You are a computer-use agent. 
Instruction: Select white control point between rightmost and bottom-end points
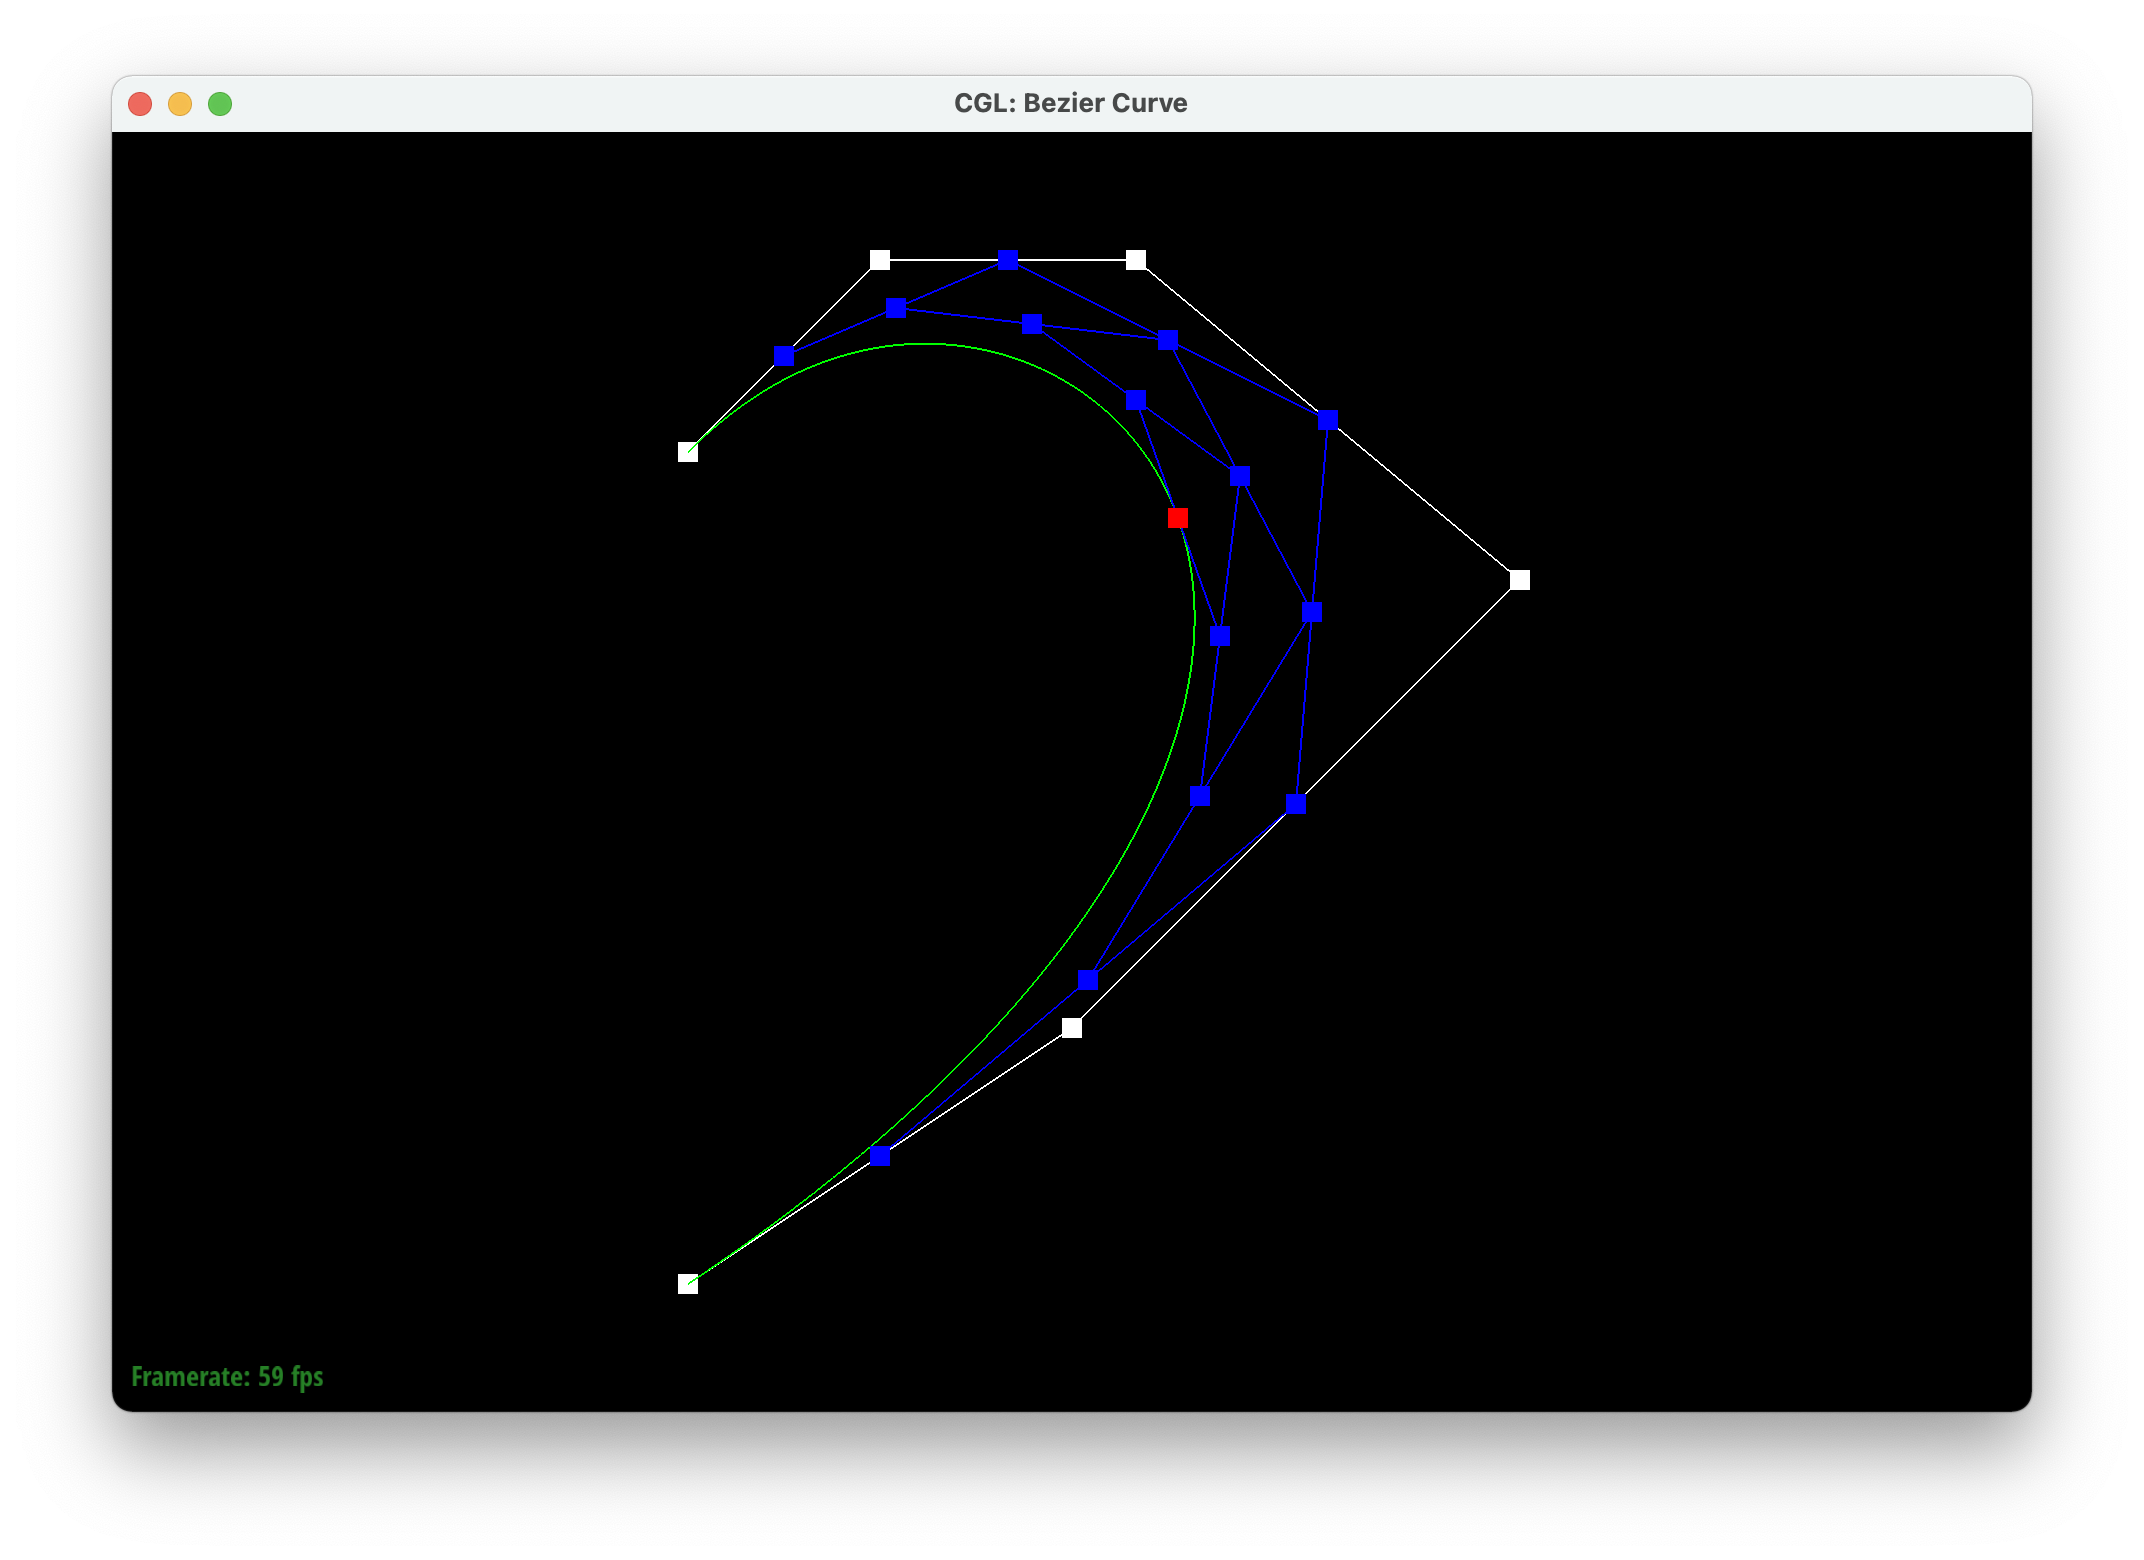click(x=1072, y=1028)
